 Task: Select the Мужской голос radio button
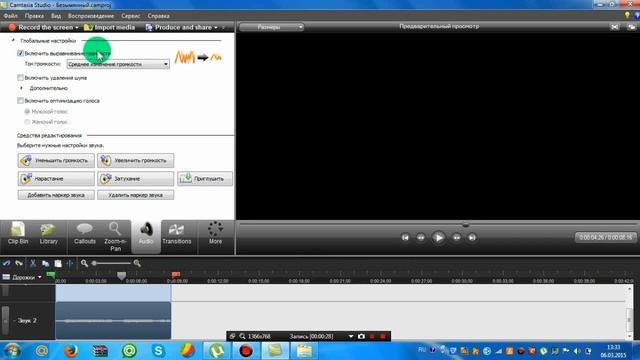pos(27,111)
